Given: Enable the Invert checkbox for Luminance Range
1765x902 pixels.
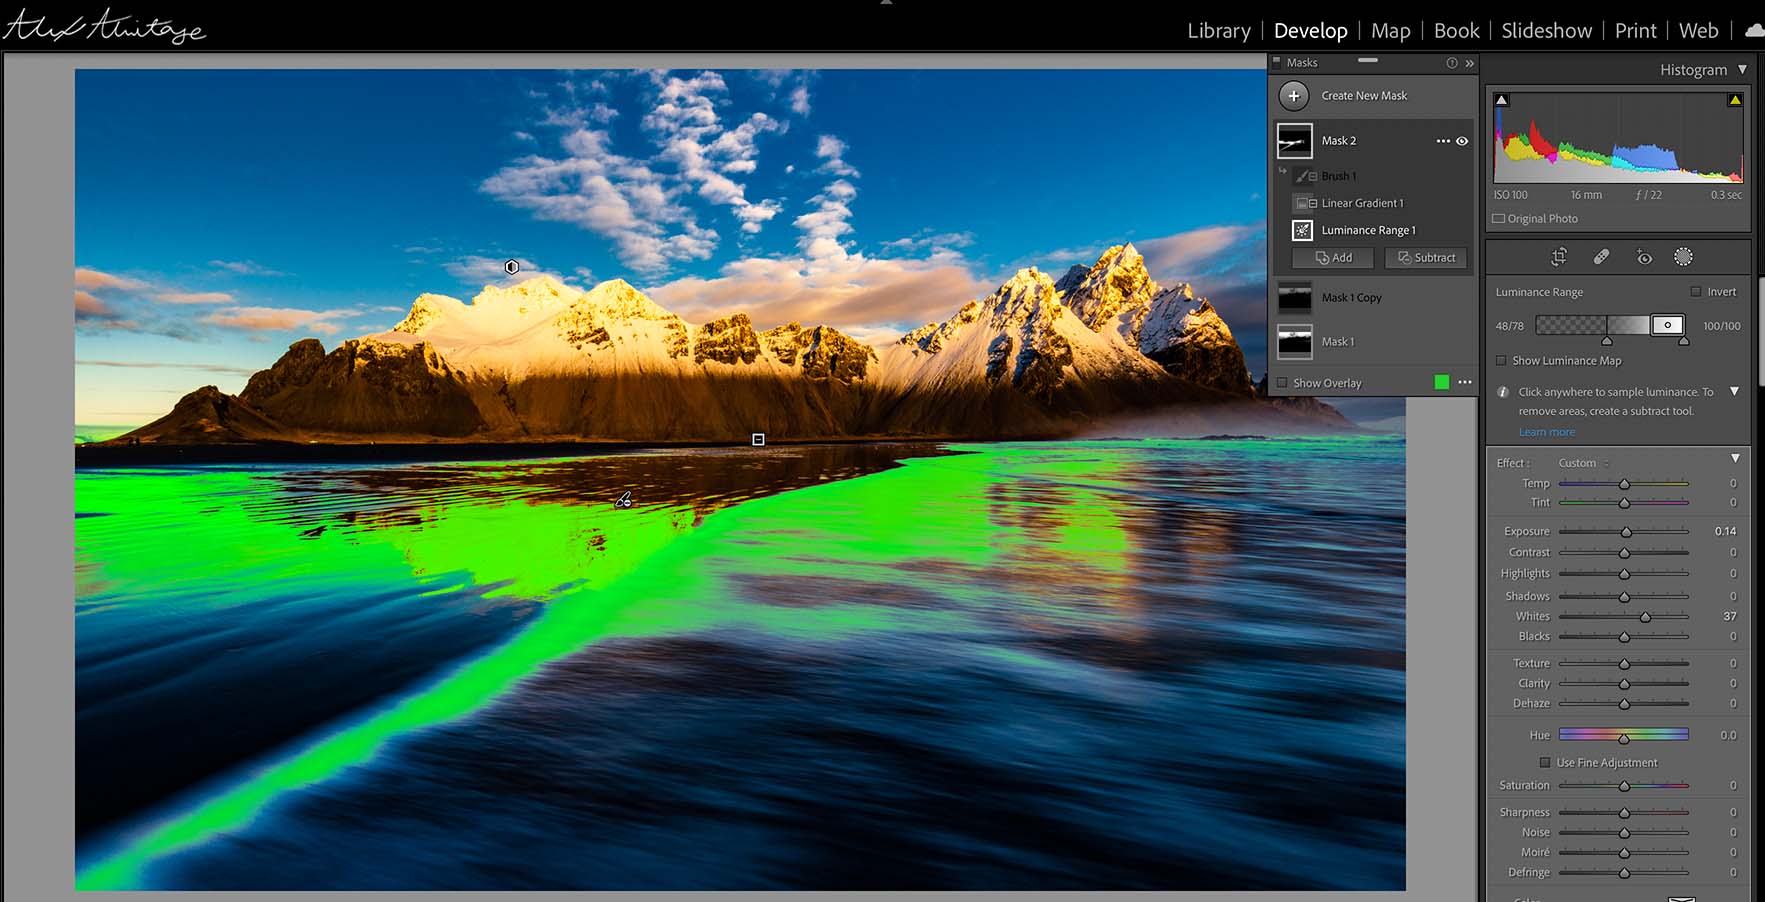Looking at the screenshot, I should [1695, 292].
